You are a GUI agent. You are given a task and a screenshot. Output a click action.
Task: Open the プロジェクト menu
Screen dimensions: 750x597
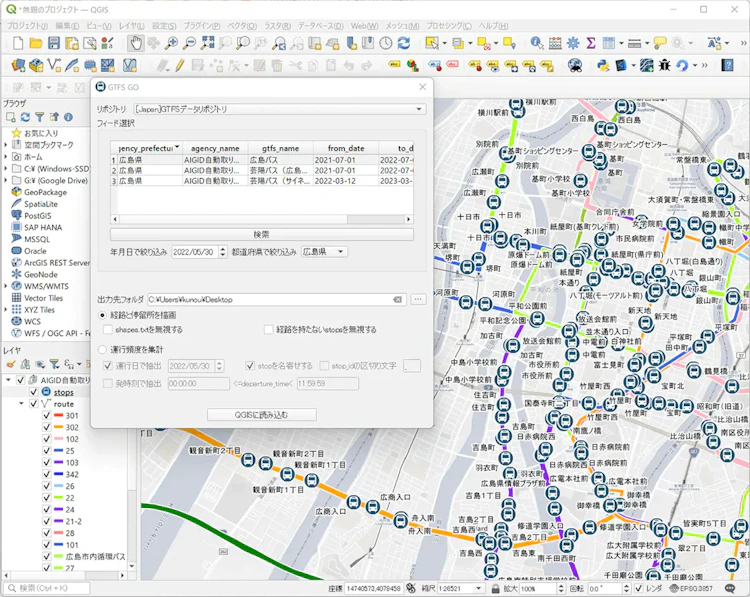tap(27, 26)
